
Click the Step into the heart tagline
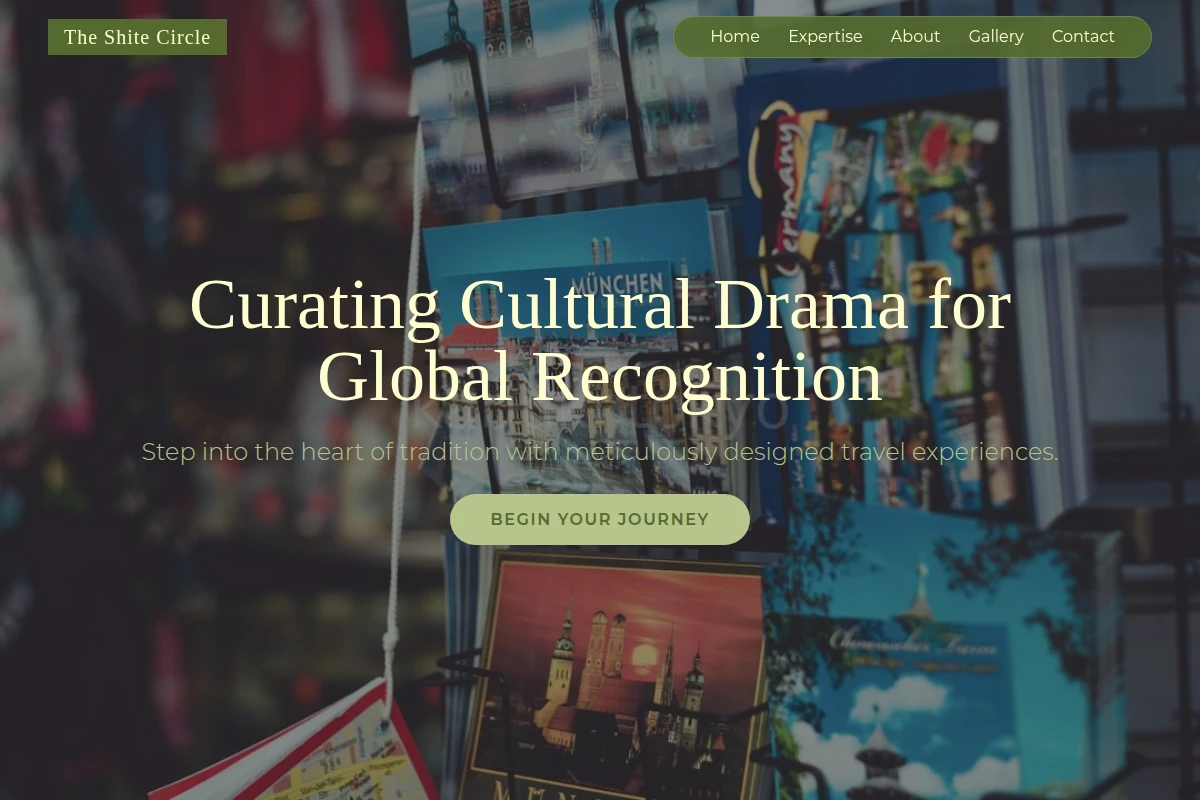point(600,452)
